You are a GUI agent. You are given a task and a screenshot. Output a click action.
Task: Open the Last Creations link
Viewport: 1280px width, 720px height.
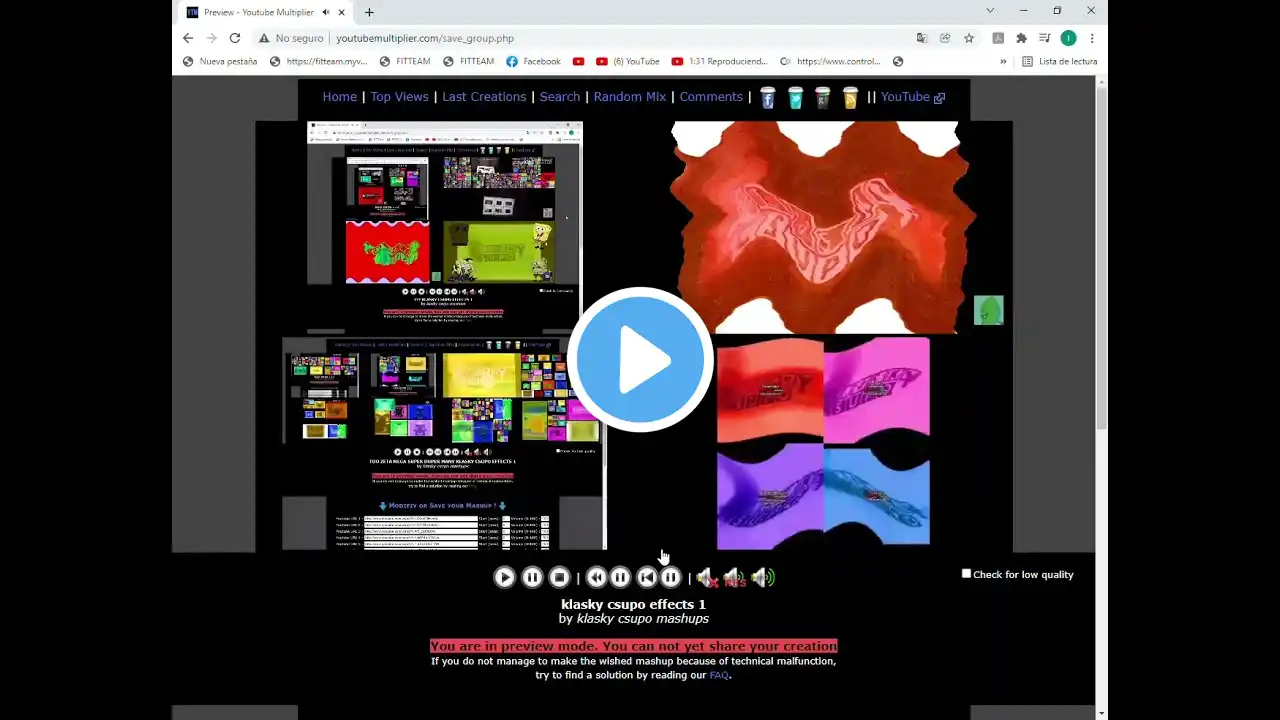pos(484,97)
